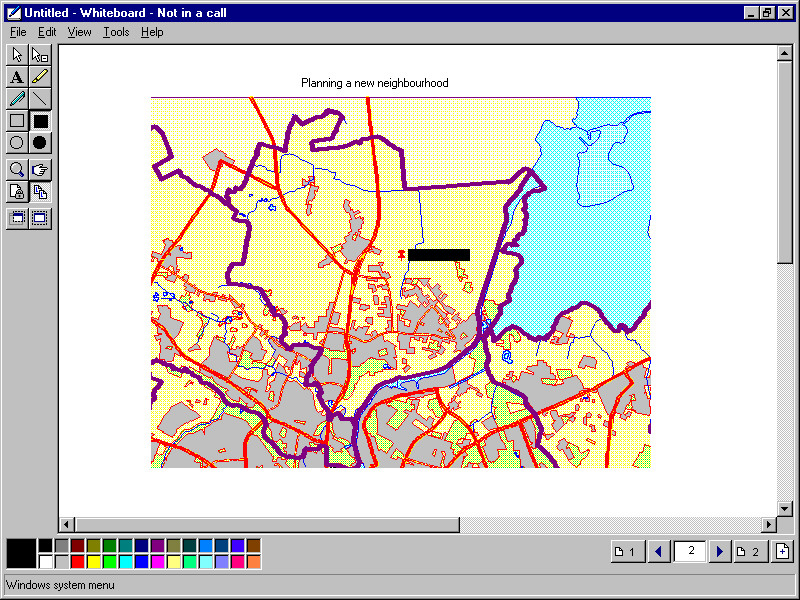Choose the Line tool
The height and width of the screenshot is (600, 800).
click(40, 98)
